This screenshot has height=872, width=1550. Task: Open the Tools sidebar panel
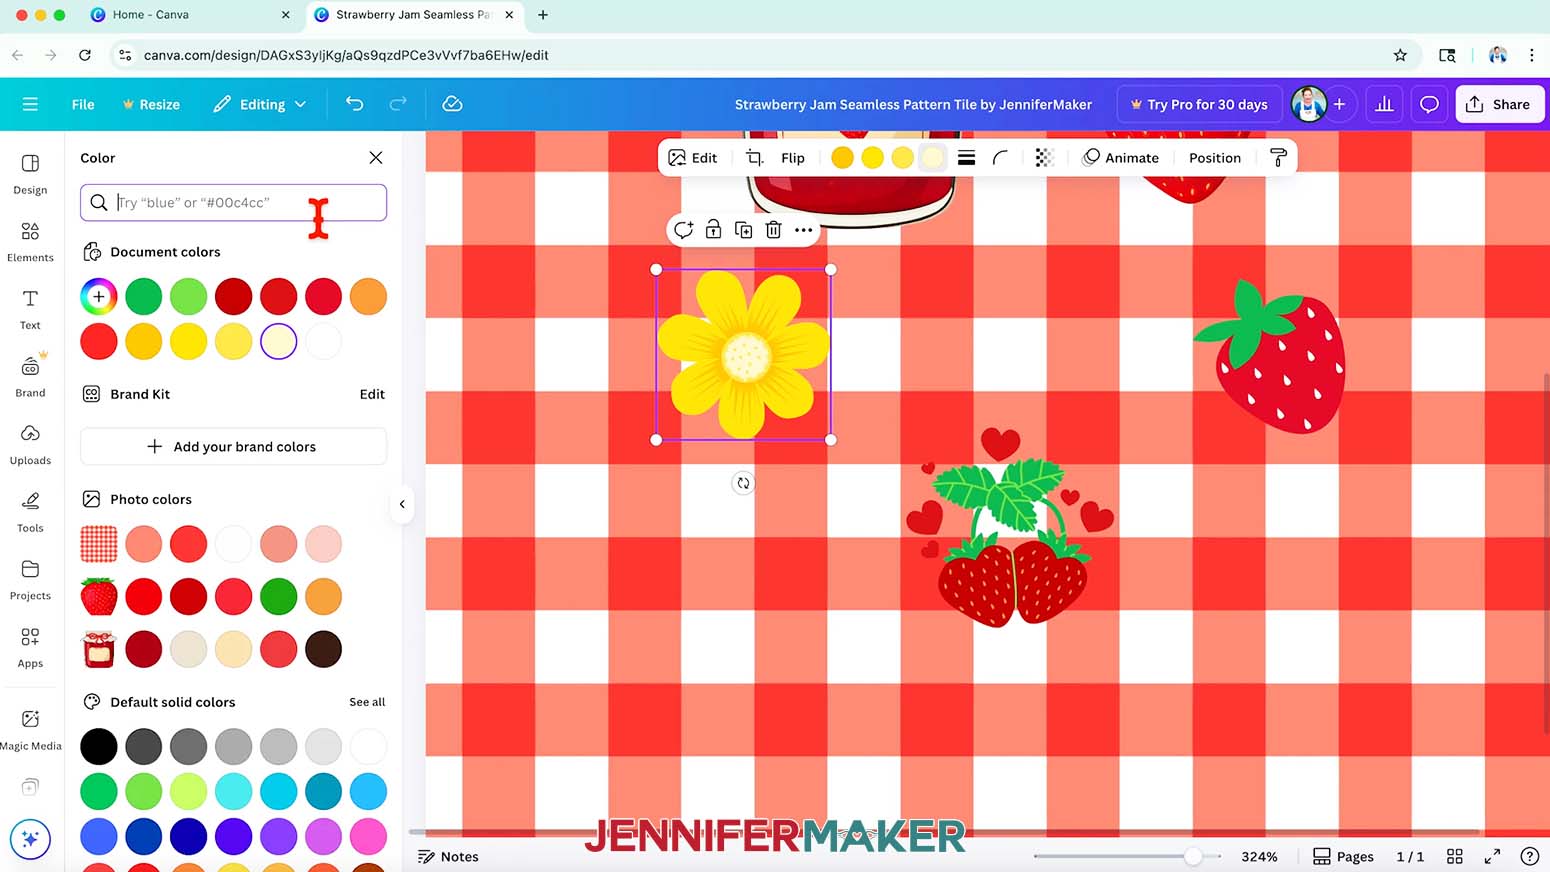(30, 513)
